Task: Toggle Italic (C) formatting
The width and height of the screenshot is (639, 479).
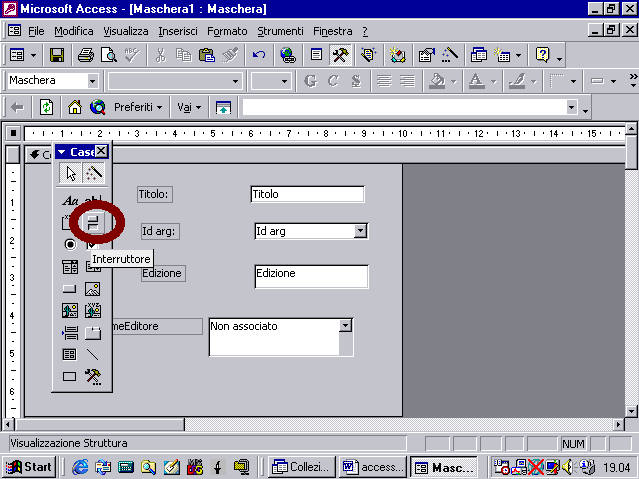Action: [x=333, y=81]
